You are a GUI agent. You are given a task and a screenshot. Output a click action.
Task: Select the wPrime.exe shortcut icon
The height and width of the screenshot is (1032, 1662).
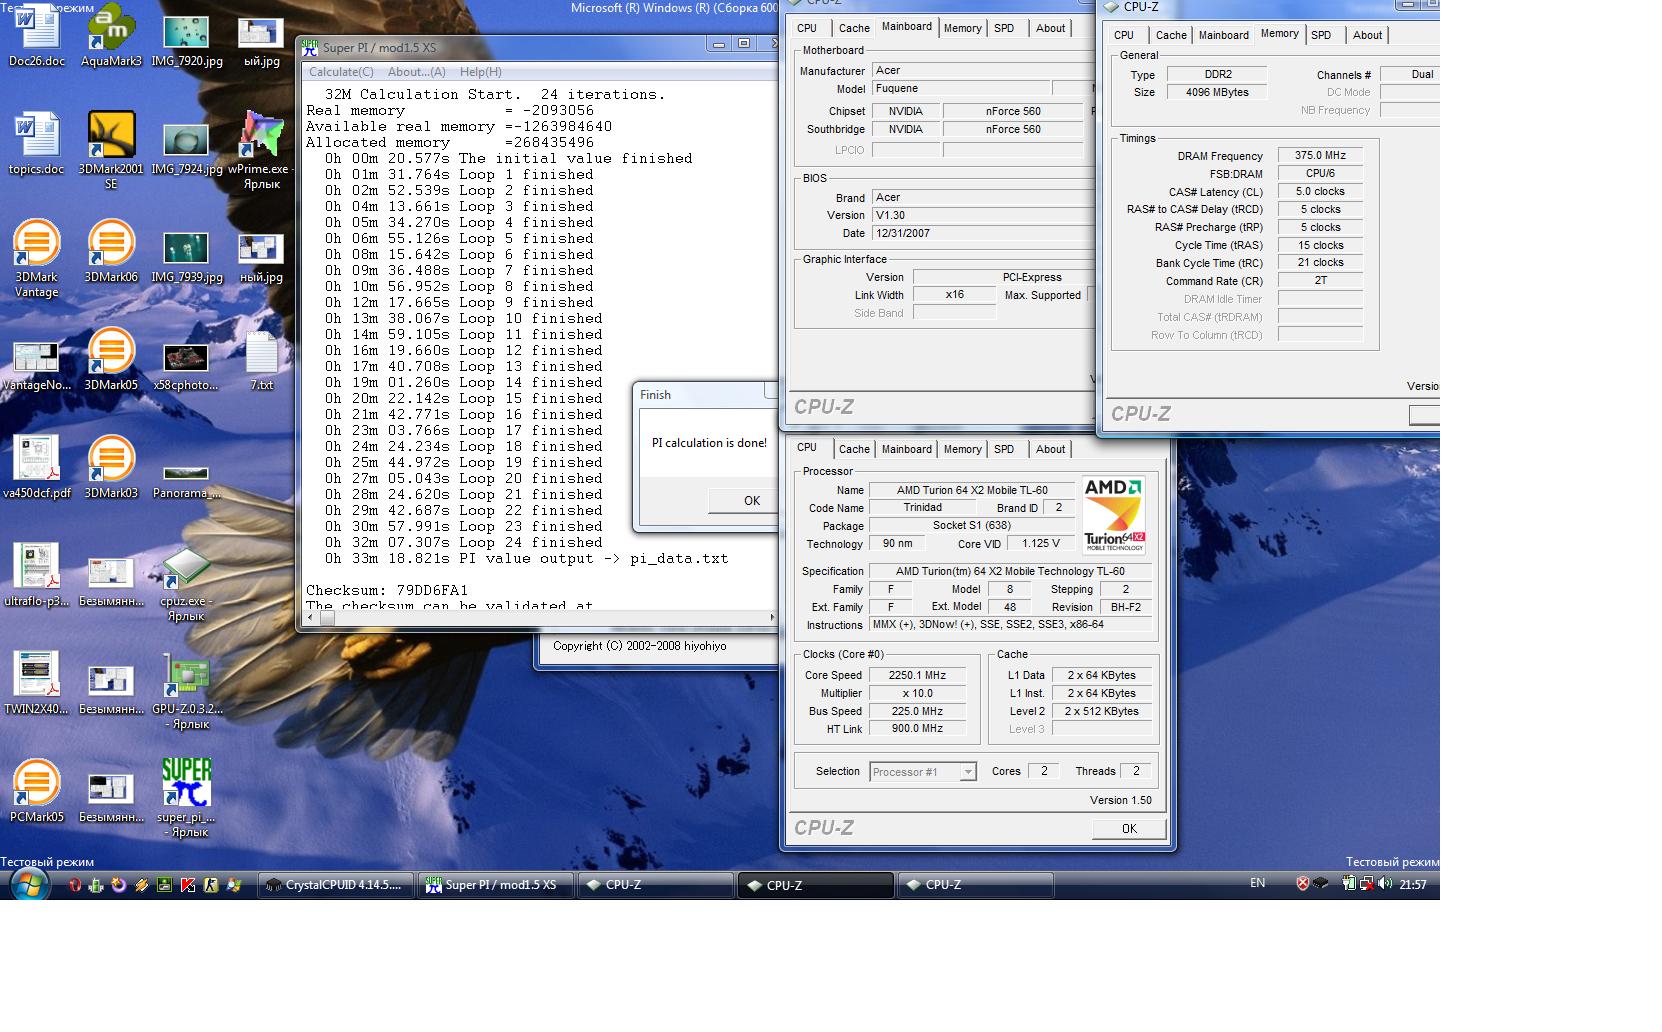coord(261,150)
